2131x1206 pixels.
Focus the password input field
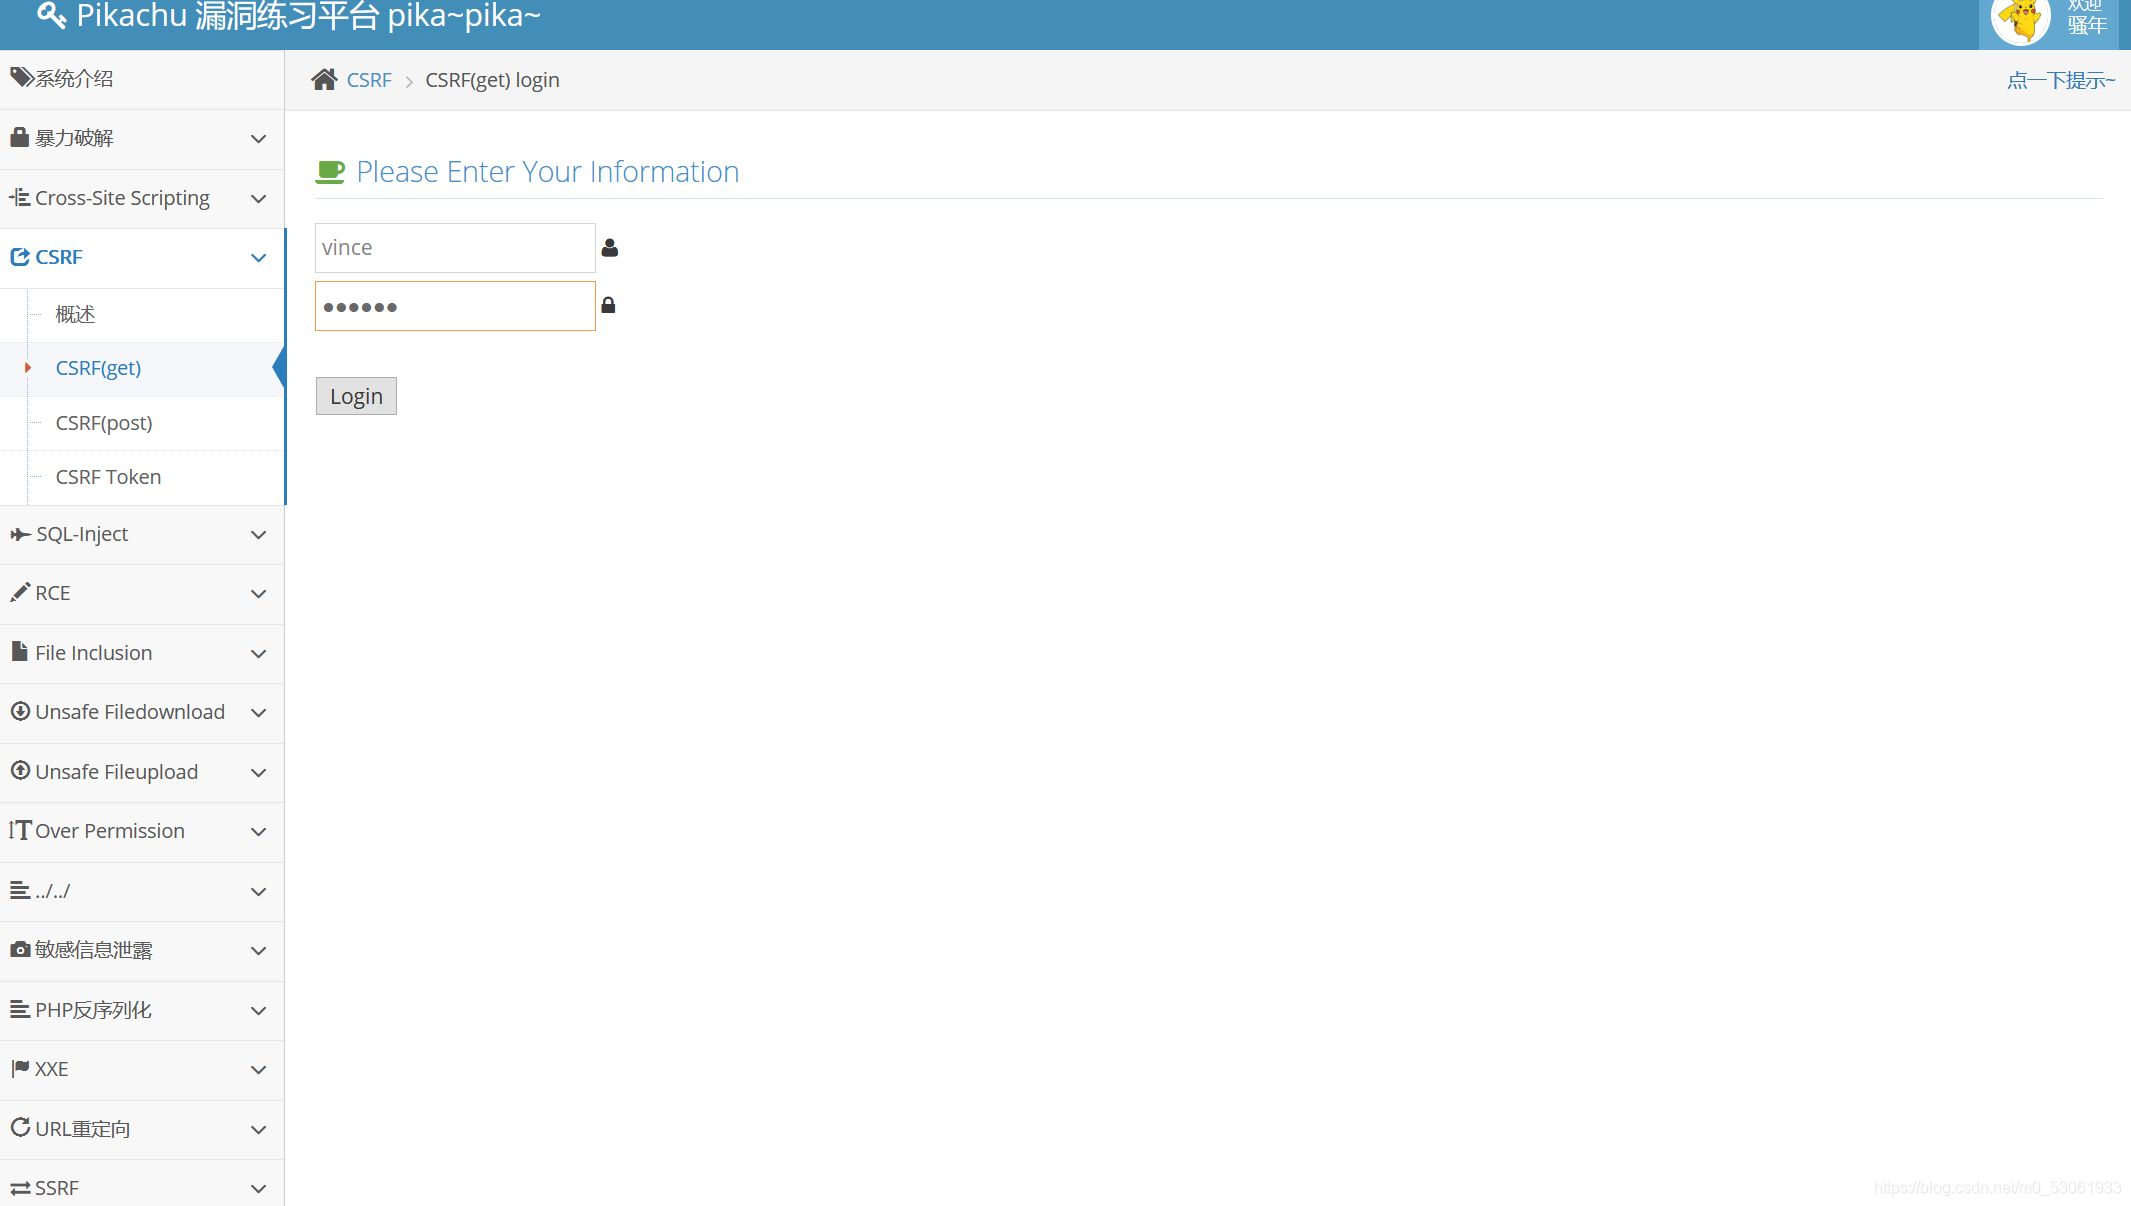(455, 306)
